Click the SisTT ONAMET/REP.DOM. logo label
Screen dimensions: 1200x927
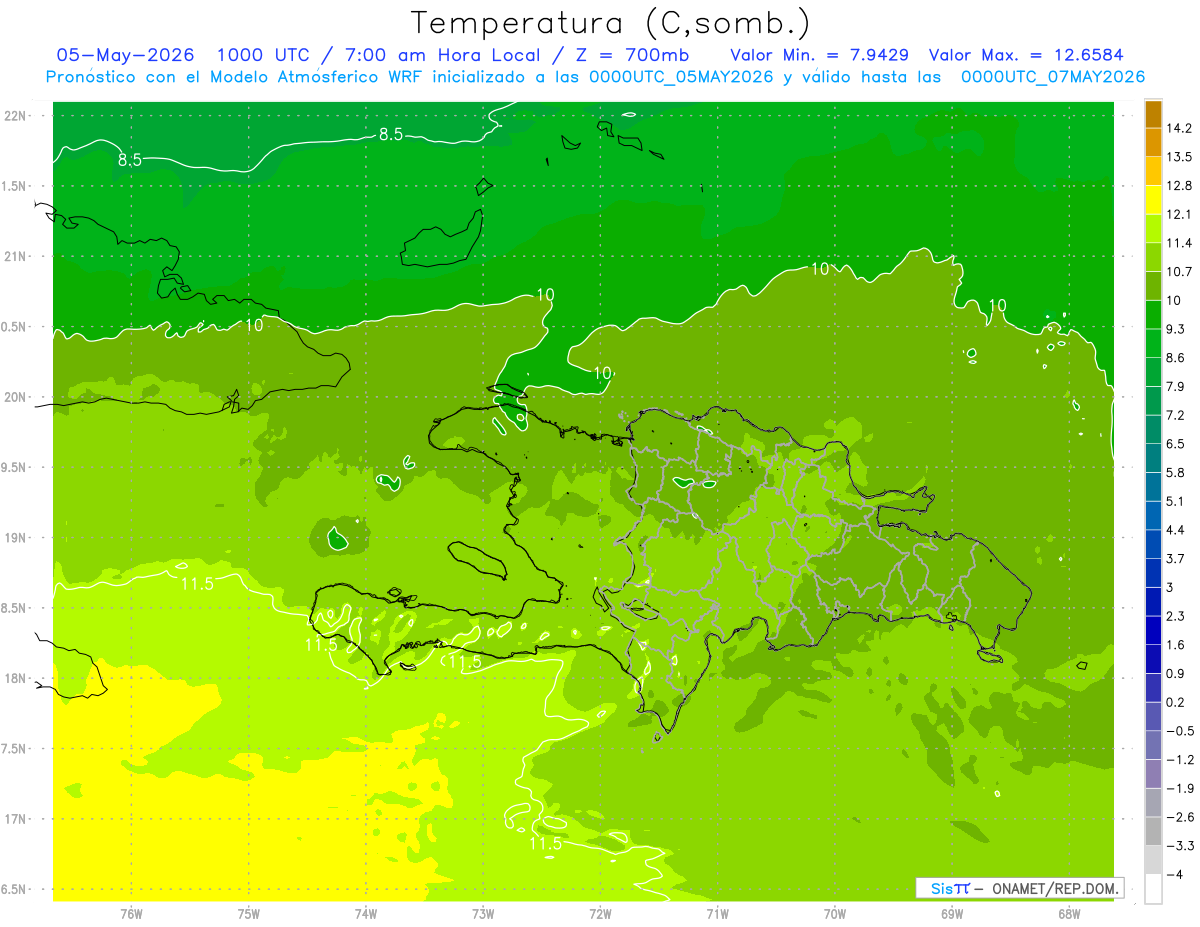(1019, 888)
